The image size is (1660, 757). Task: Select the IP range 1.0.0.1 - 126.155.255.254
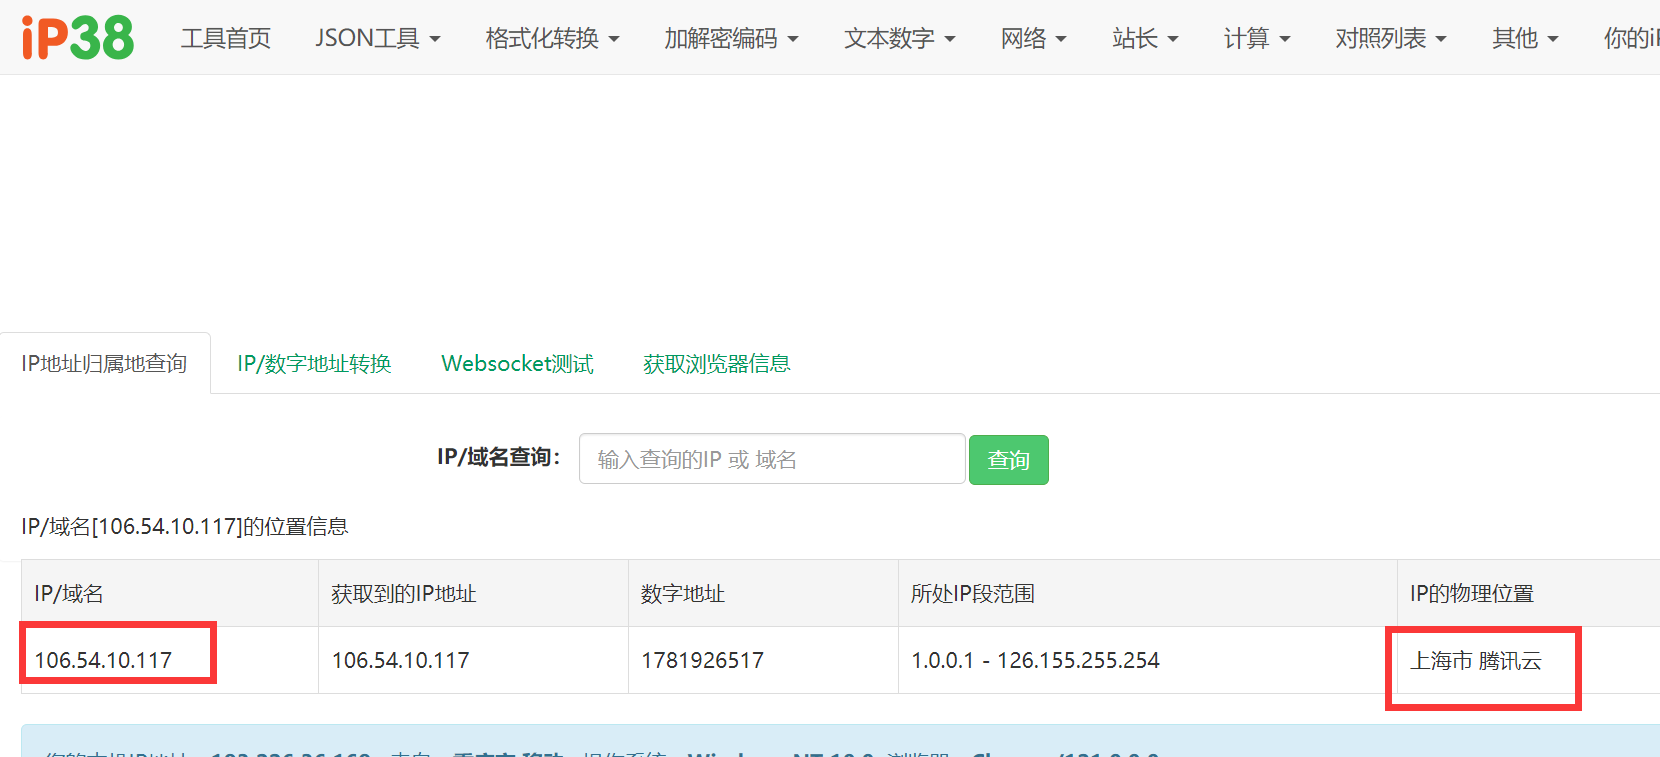pos(1035,660)
